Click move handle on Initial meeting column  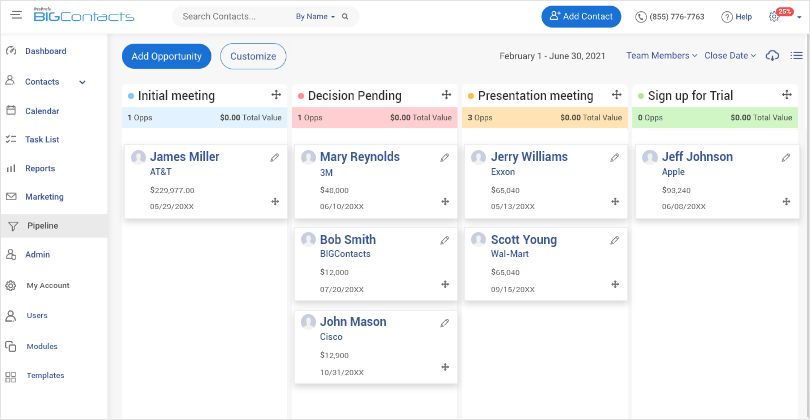[276, 95]
